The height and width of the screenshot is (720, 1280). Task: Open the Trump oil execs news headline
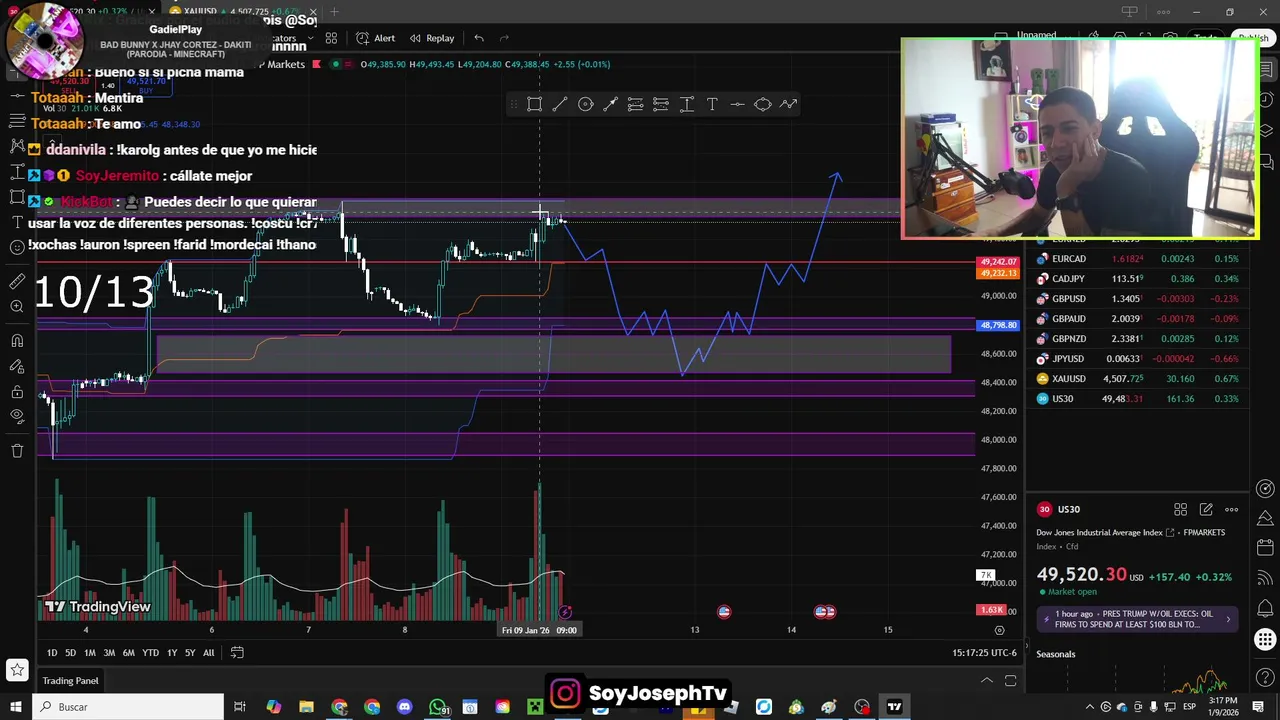1138,620
